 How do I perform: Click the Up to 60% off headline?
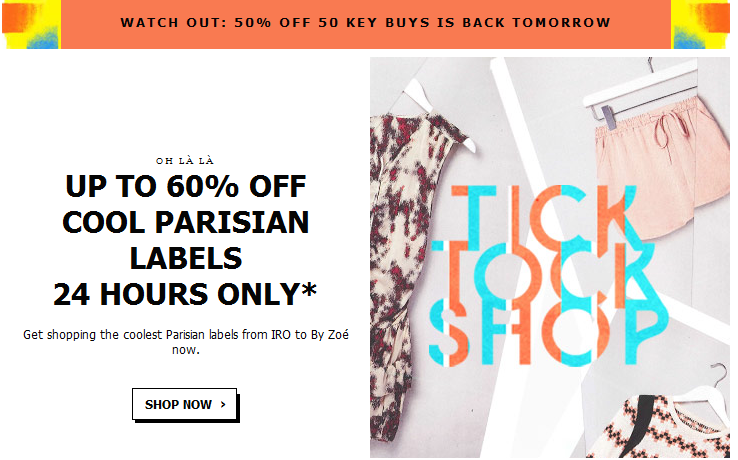186,186
